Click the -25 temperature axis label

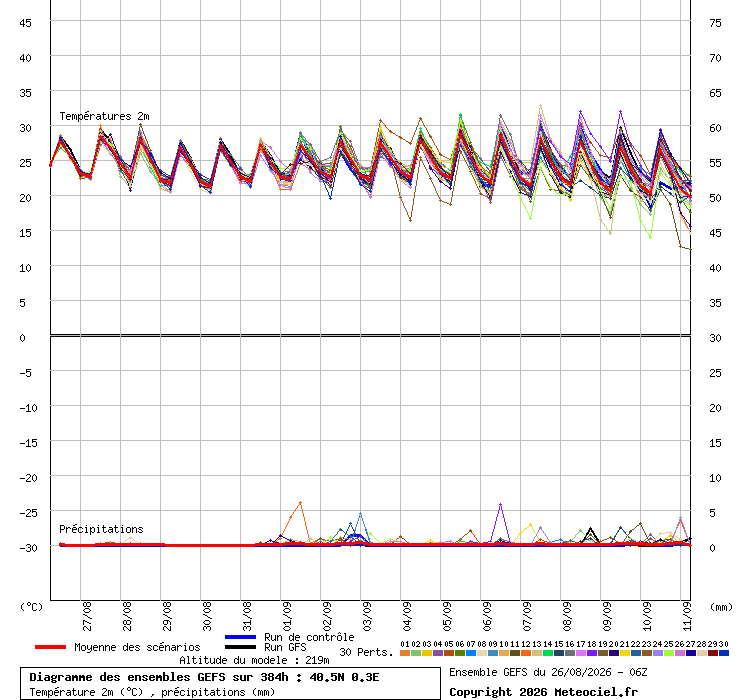coord(28,513)
